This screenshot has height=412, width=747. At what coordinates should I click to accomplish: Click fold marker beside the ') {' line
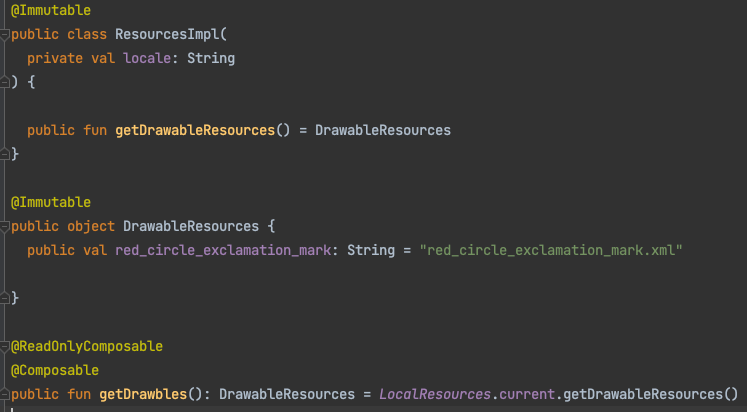5,82
